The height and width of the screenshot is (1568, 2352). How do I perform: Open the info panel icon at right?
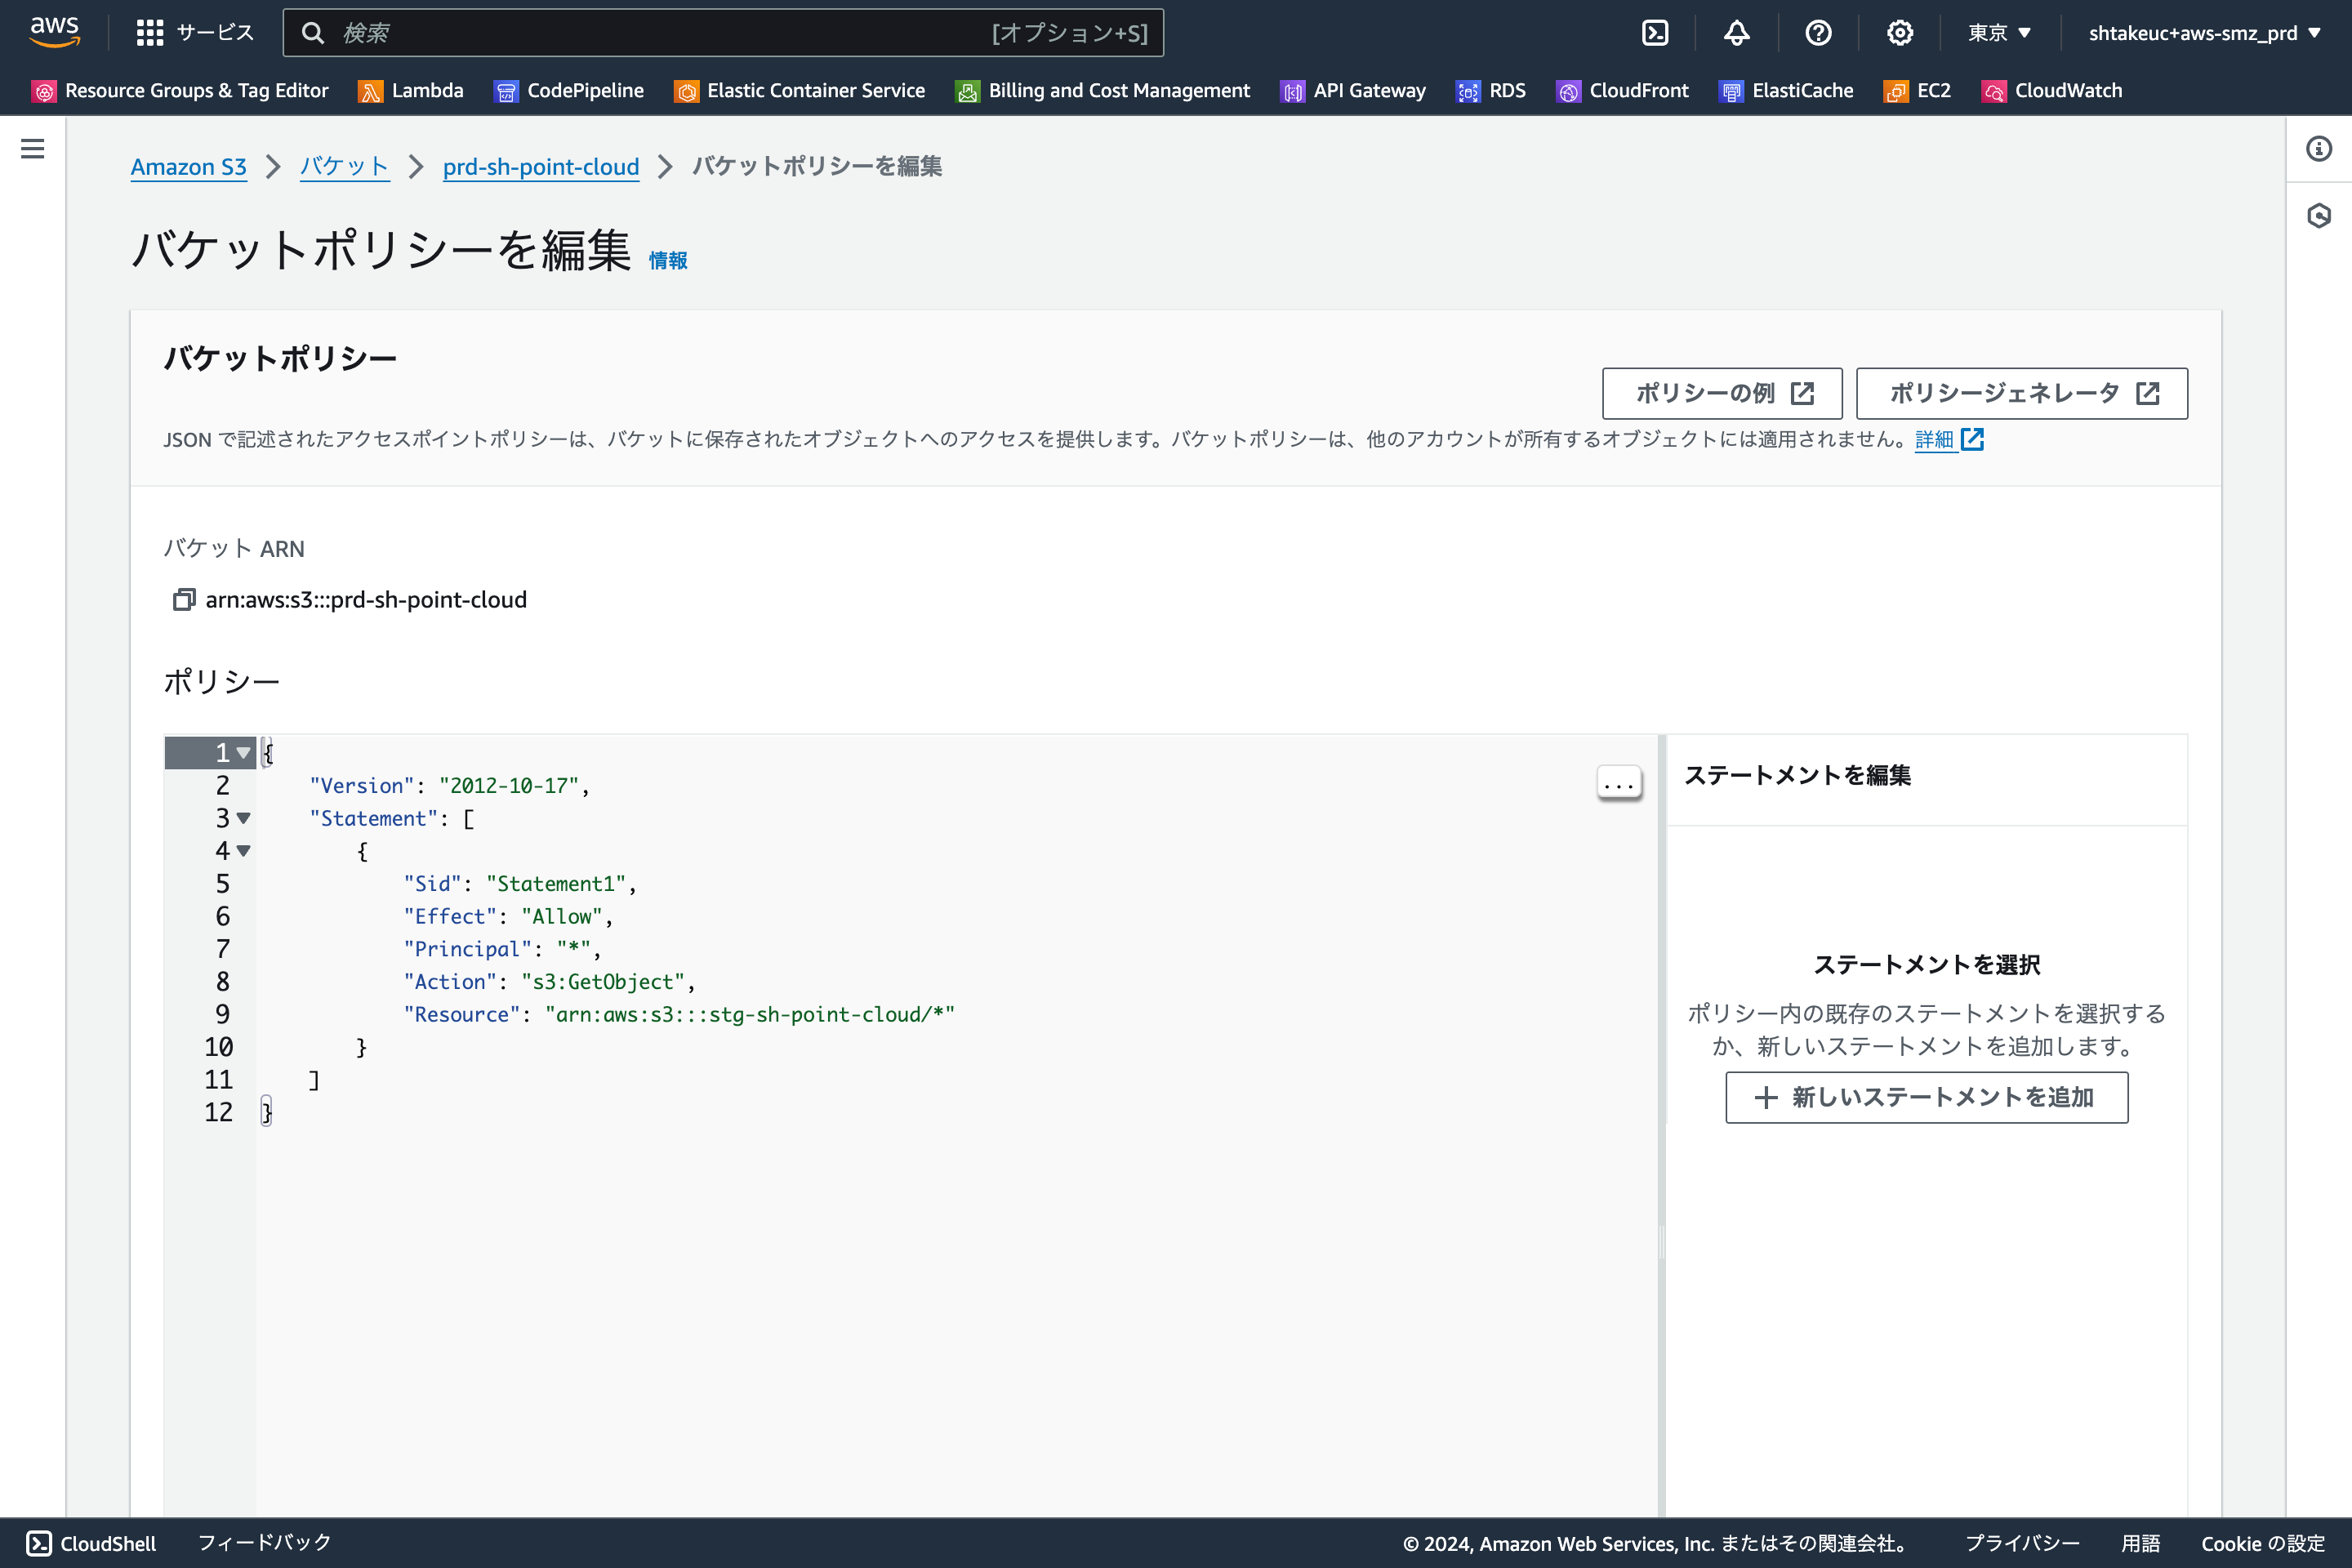(x=2319, y=149)
